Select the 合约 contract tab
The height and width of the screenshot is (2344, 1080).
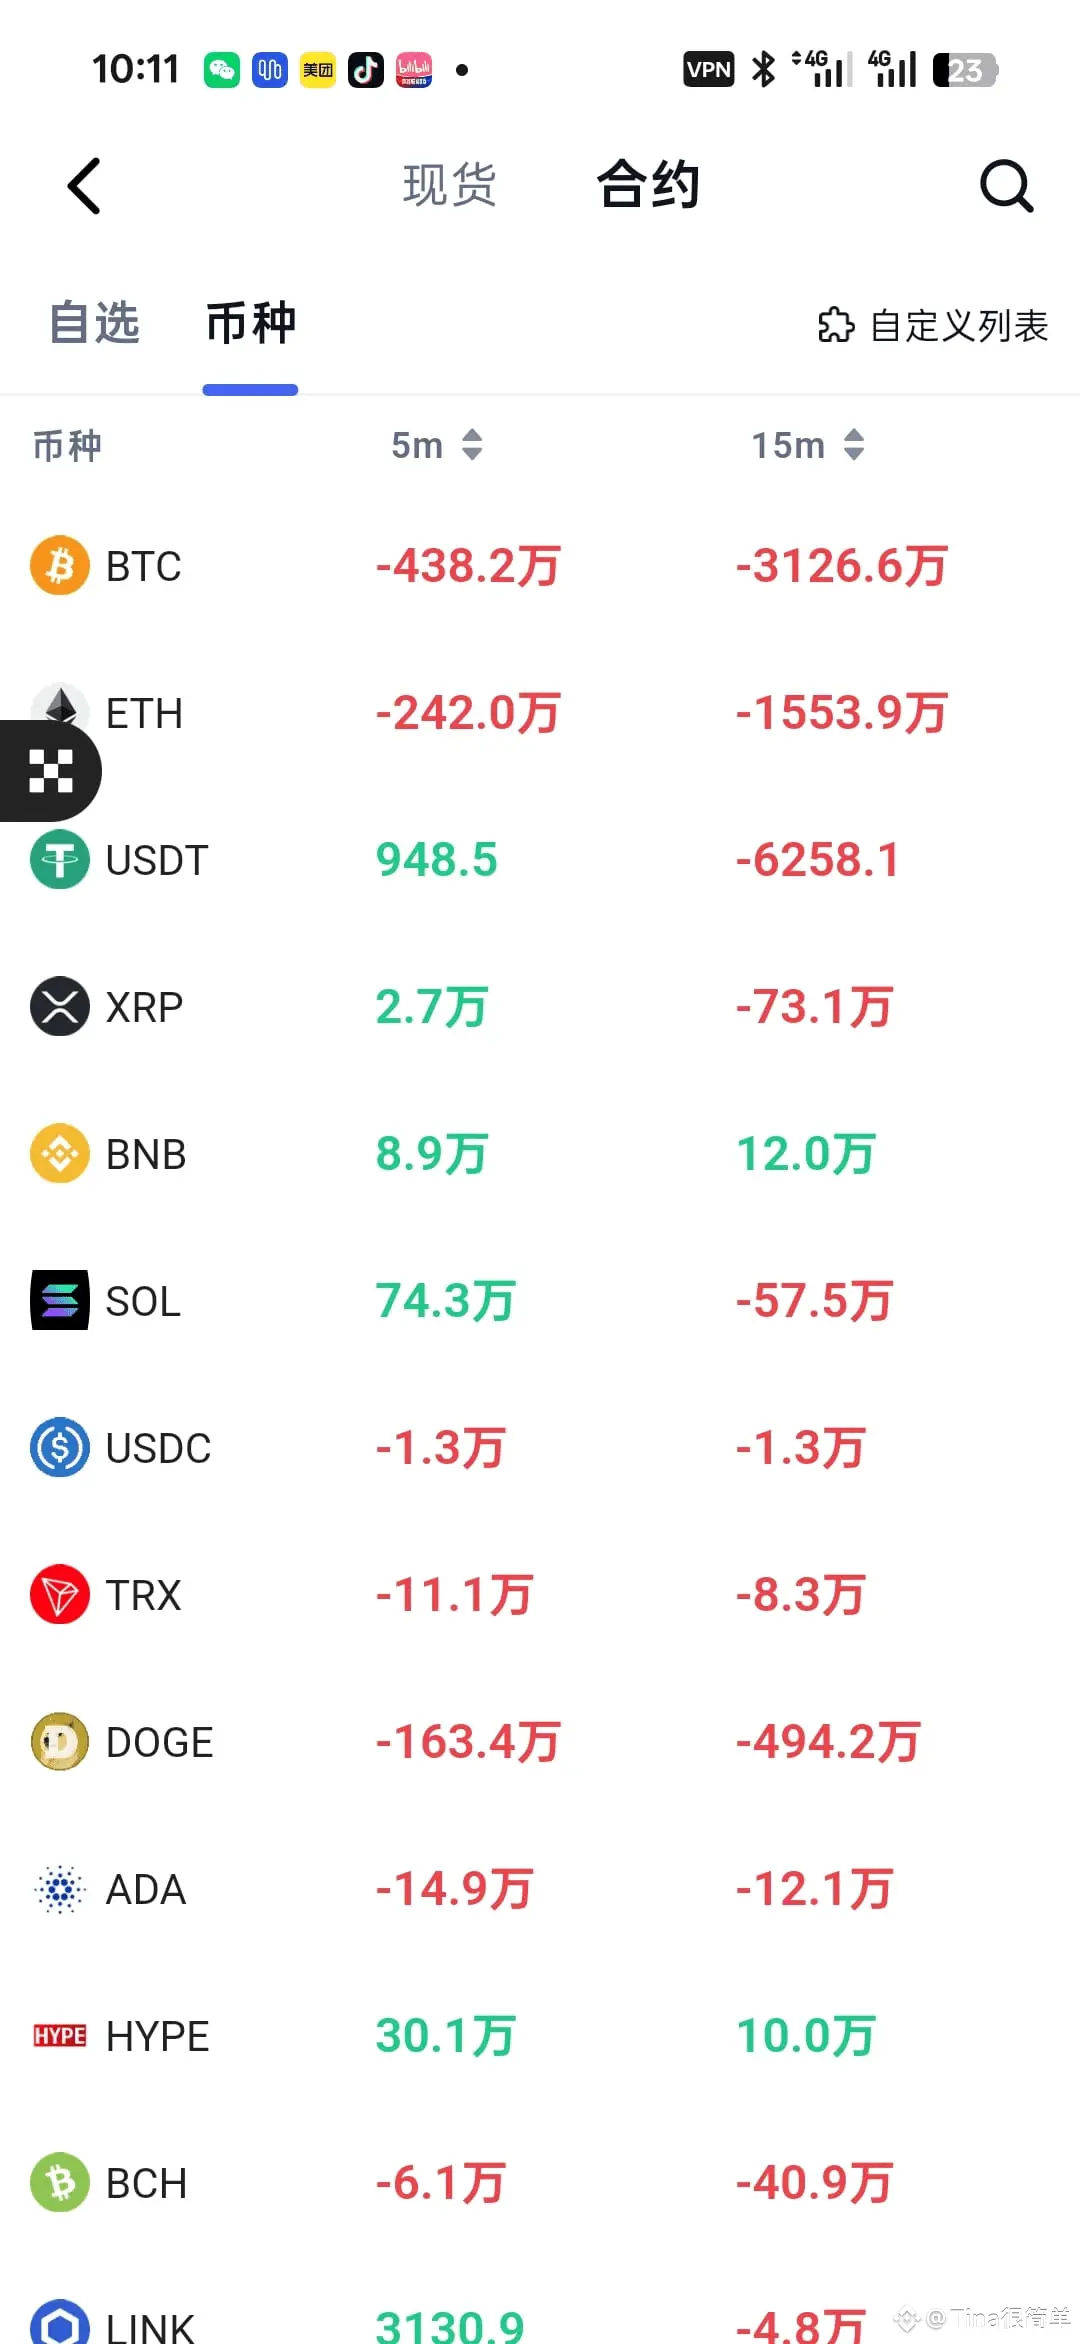point(648,186)
